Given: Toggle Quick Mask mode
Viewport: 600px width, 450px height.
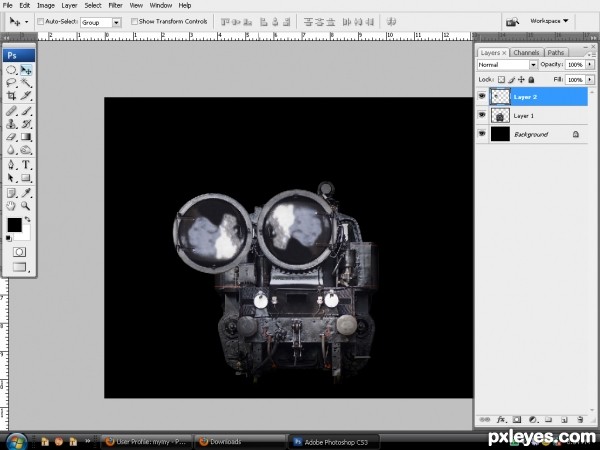Looking at the screenshot, I should point(20,252).
